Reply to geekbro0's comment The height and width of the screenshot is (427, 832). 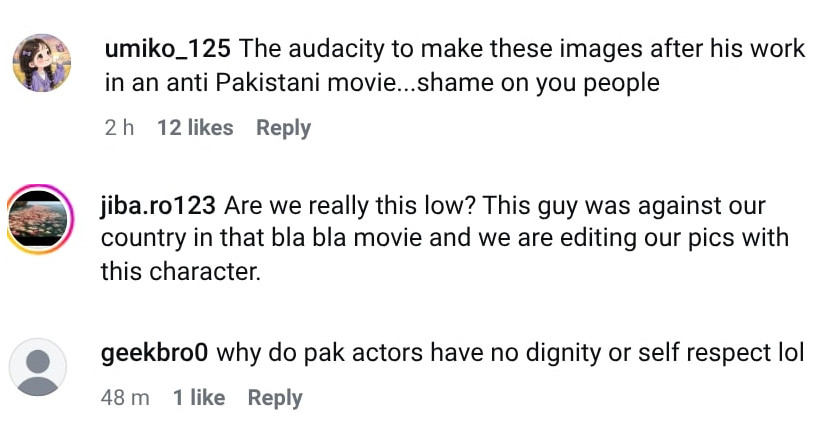tap(275, 398)
